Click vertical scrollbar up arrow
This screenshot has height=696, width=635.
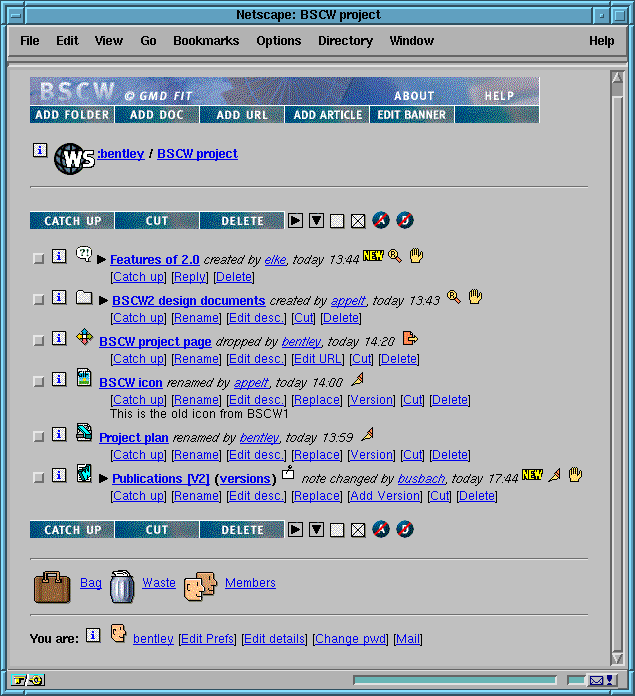click(x=617, y=78)
